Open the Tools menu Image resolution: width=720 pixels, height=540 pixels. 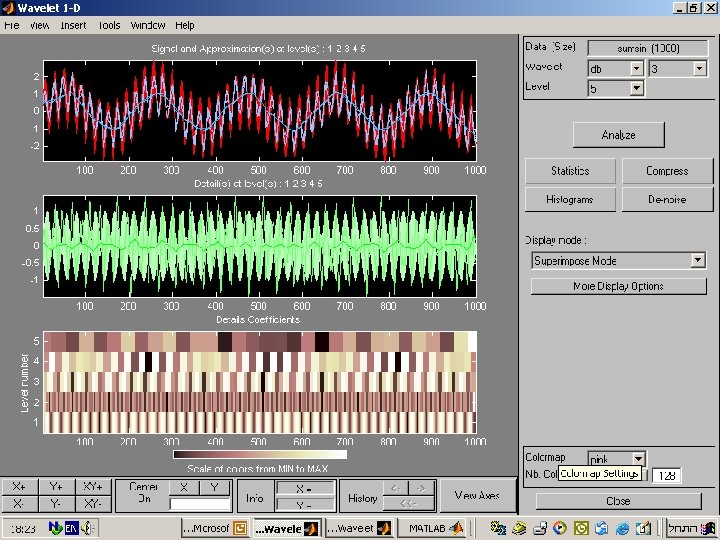tap(109, 25)
